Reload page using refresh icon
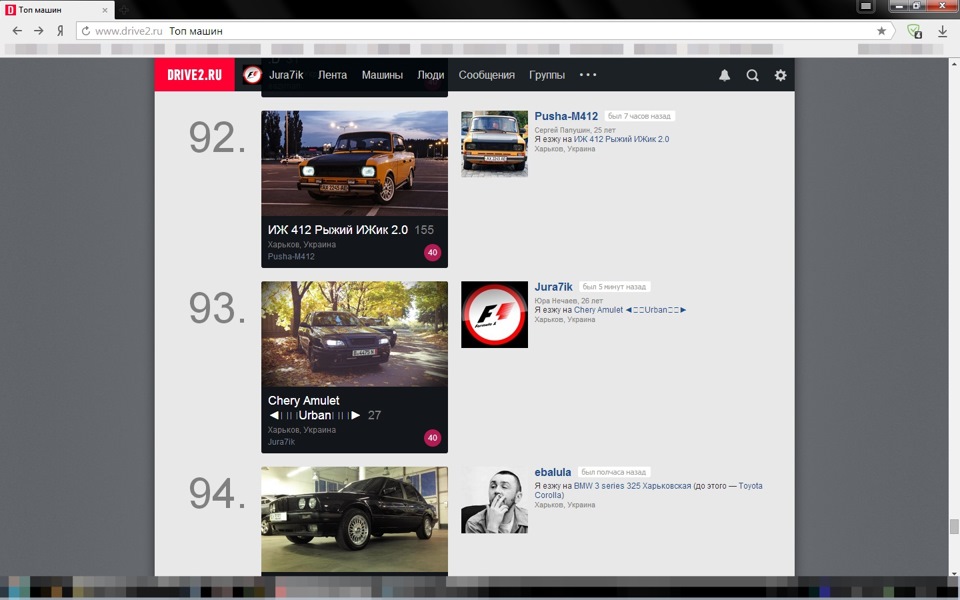The height and width of the screenshot is (600, 960). point(86,31)
